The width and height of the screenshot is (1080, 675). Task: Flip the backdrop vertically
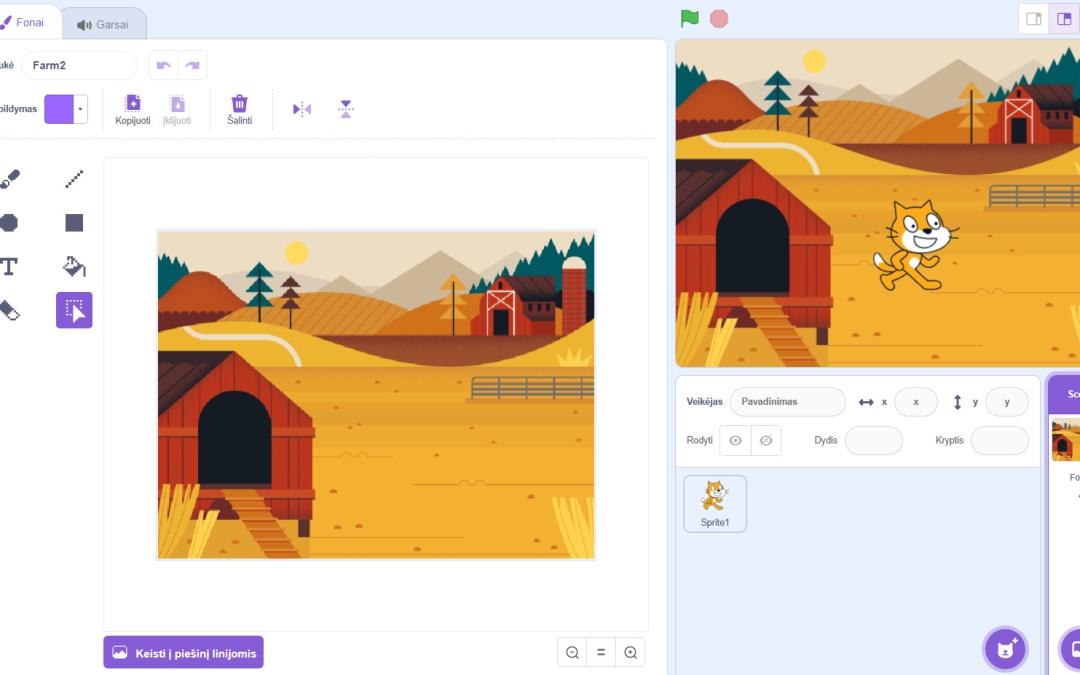point(346,109)
